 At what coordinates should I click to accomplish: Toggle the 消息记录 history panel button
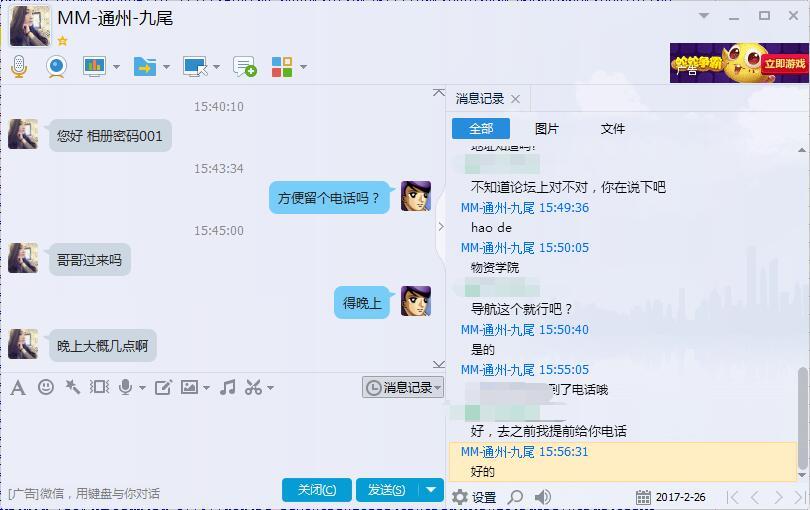(403, 388)
